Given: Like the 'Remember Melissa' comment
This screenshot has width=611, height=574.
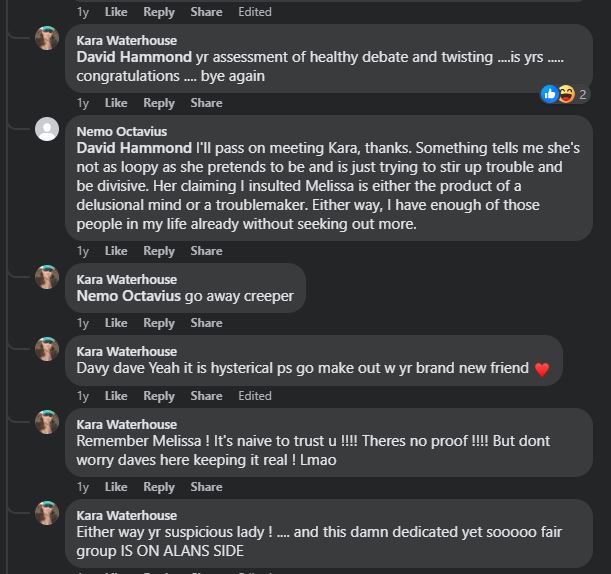Looking at the screenshot, I should (x=116, y=487).
